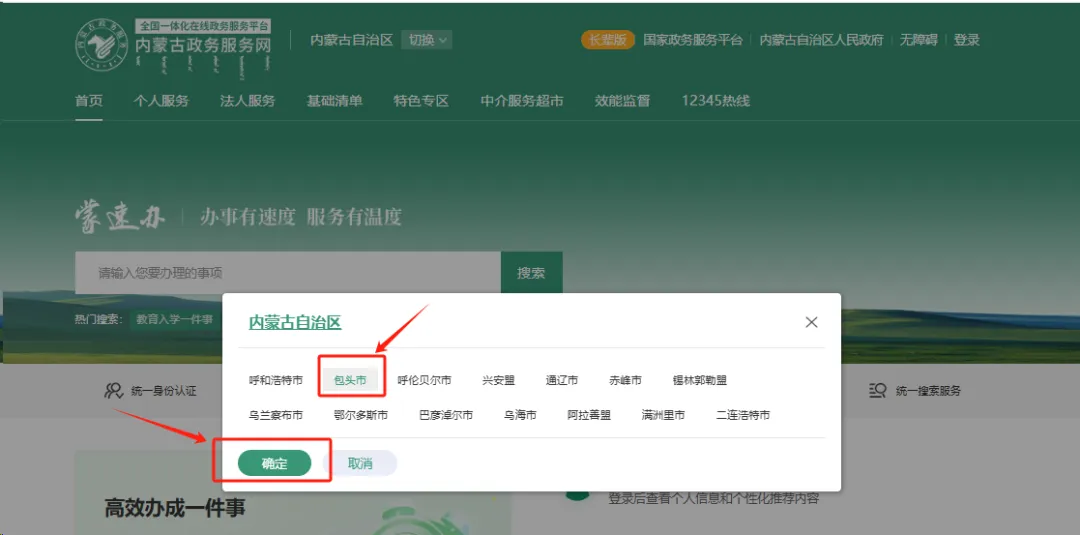Select 包头市 in the dialog
This screenshot has width=1080, height=535.
[350, 380]
